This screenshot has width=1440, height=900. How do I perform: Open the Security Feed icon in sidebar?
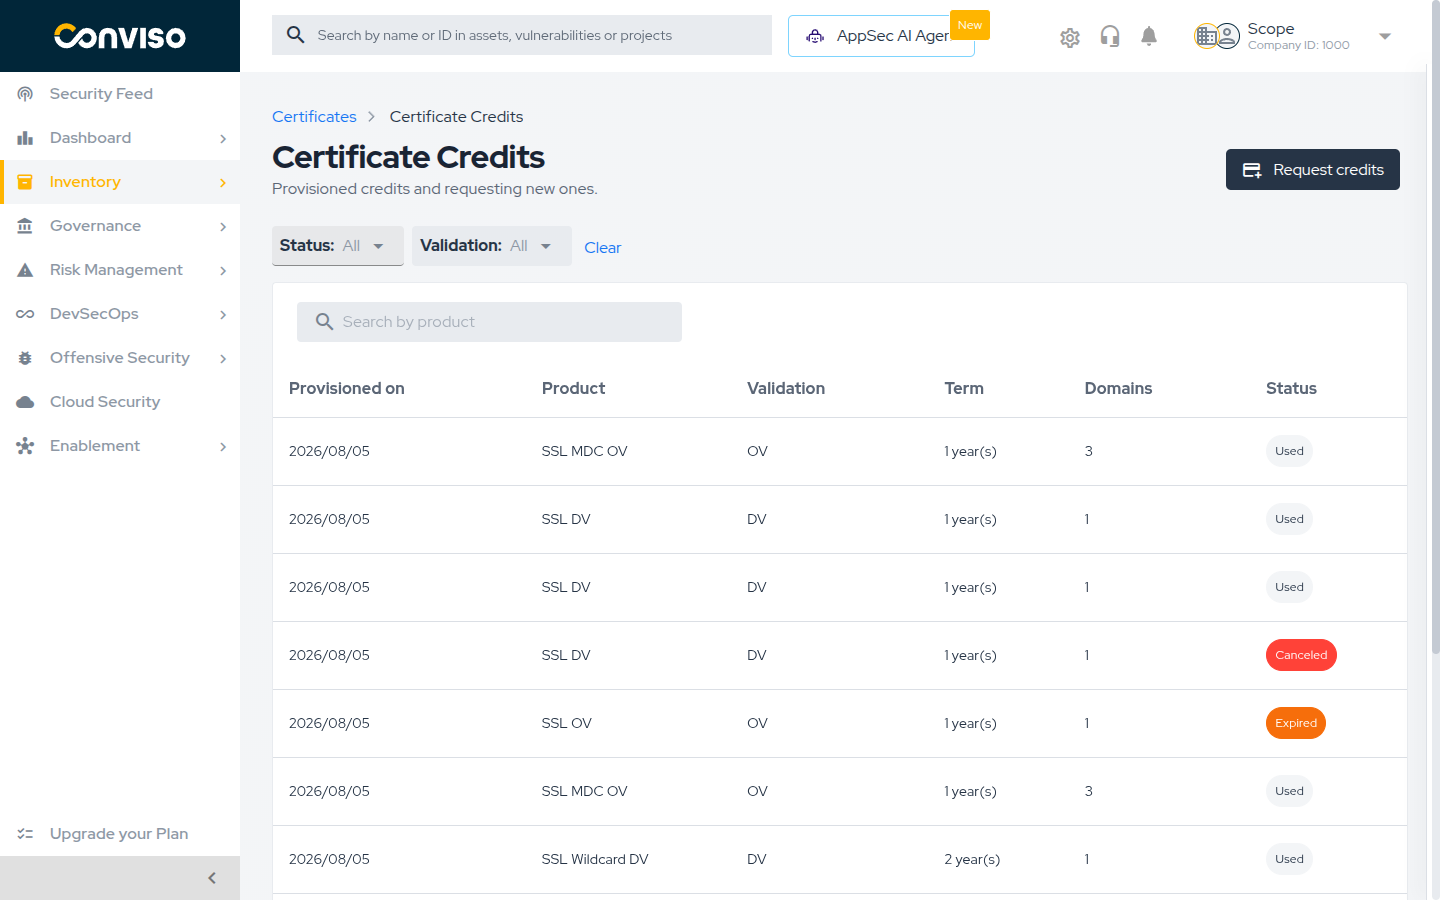click(x=25, y=94)
